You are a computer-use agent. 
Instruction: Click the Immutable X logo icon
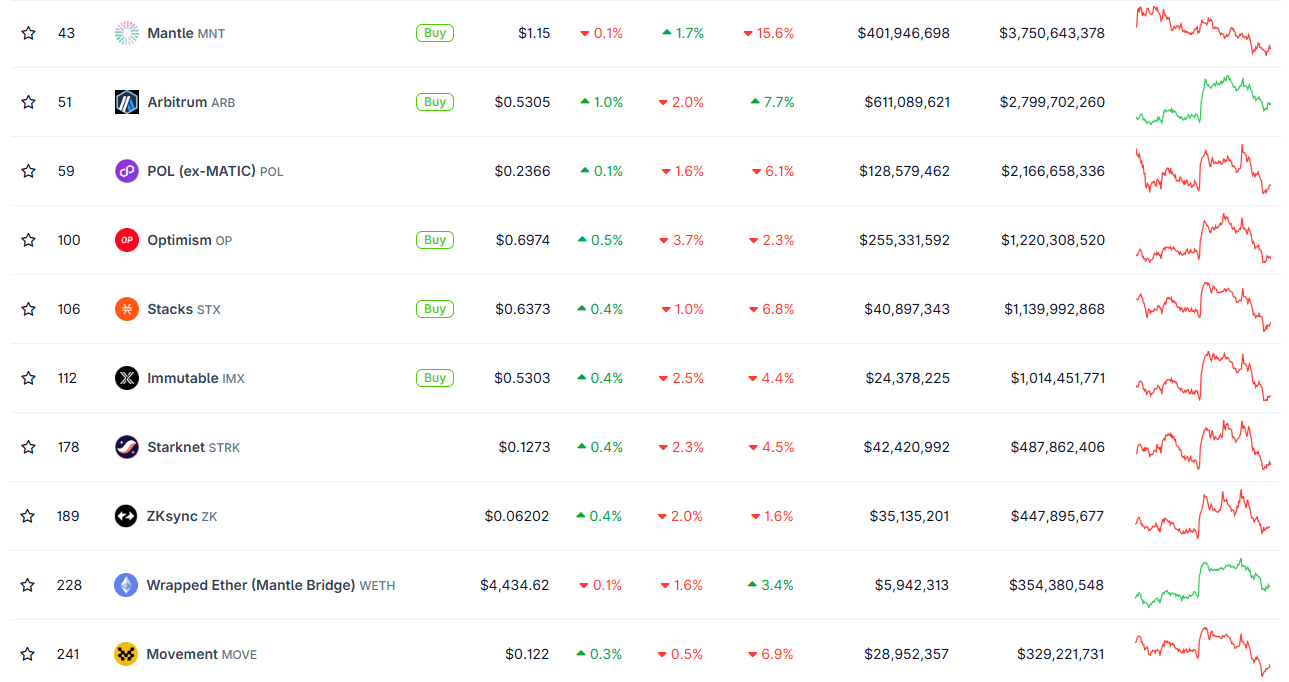click(127, 378)
